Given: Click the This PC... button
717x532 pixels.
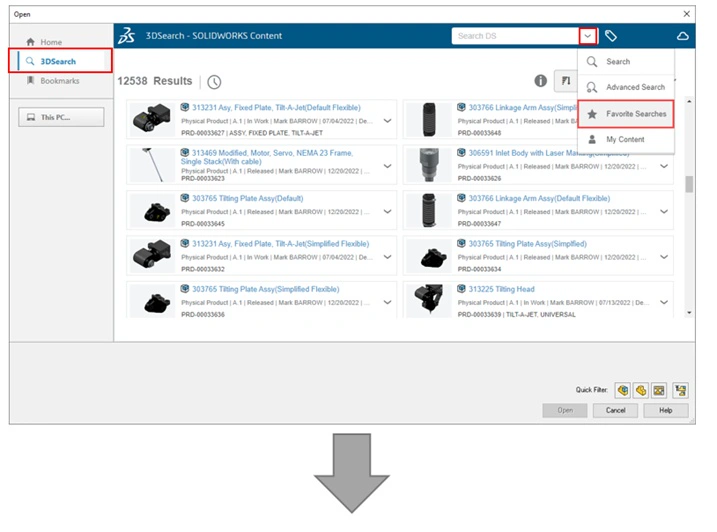Looking at the screenshot, I should click(61, 117).
